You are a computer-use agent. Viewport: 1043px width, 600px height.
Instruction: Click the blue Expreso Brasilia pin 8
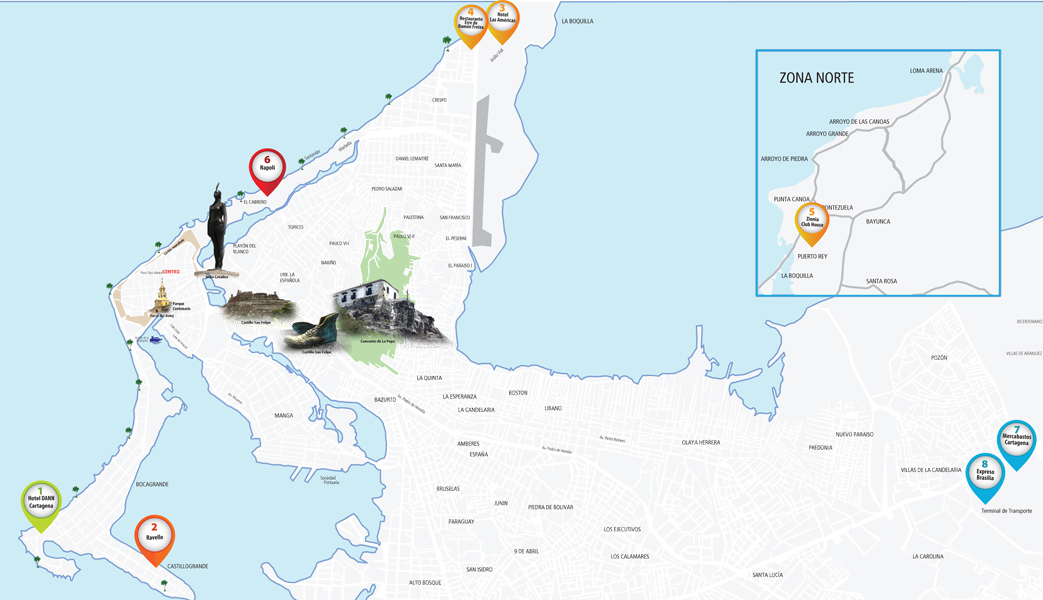985,478
